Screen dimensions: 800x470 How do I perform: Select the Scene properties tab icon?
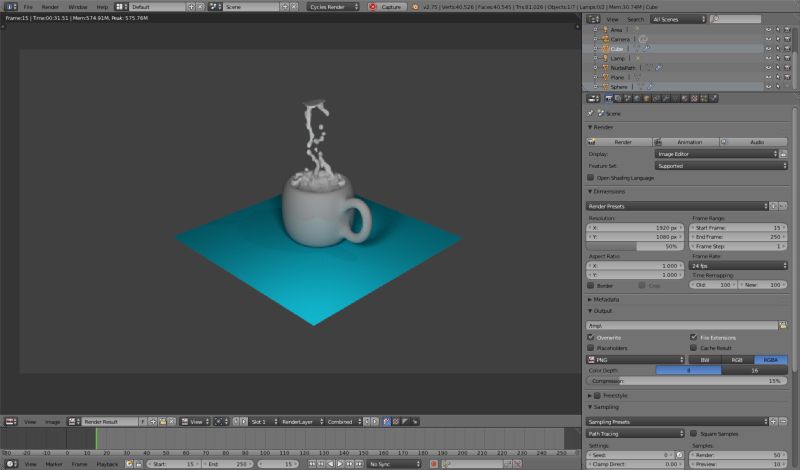point(628,98)
